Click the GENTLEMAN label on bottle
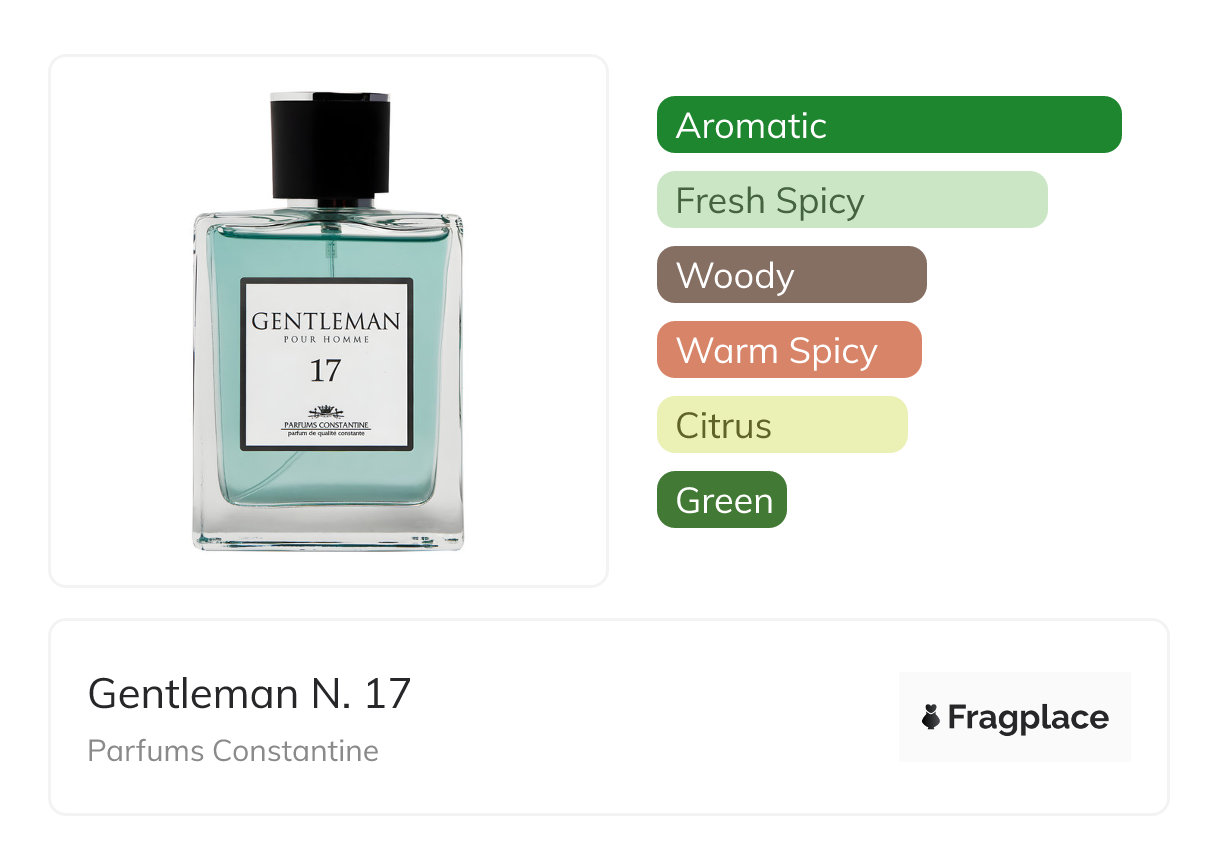Viewport: 1218px width, 864px height. pos(326,321)
